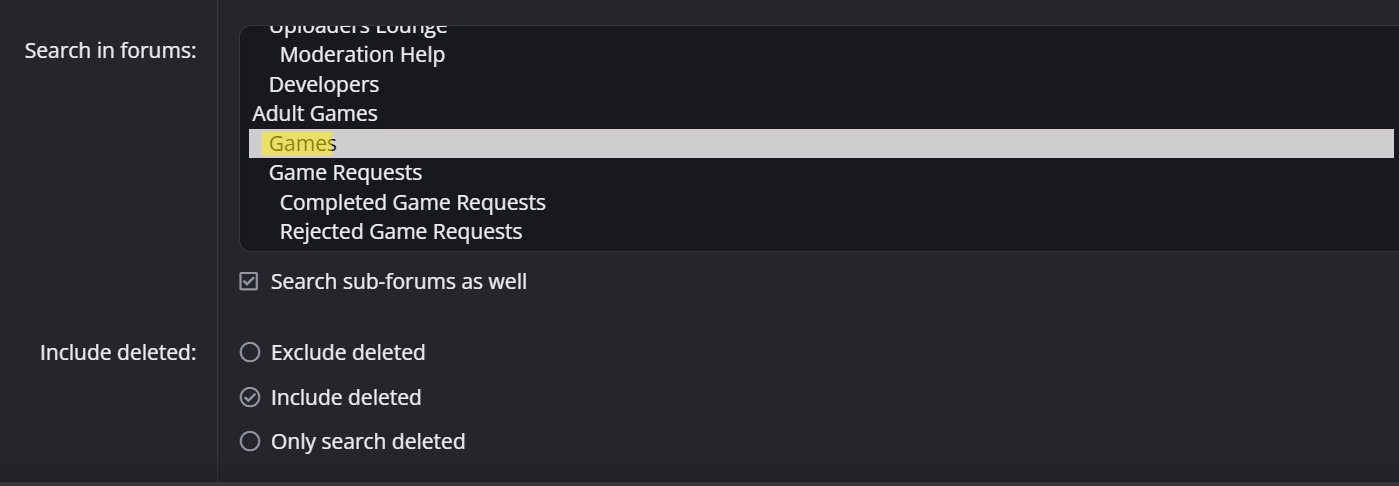This screenshot has height=486, width=1399.
Task: Click the checked Include deleted radio button
Action: coord(250,397)
